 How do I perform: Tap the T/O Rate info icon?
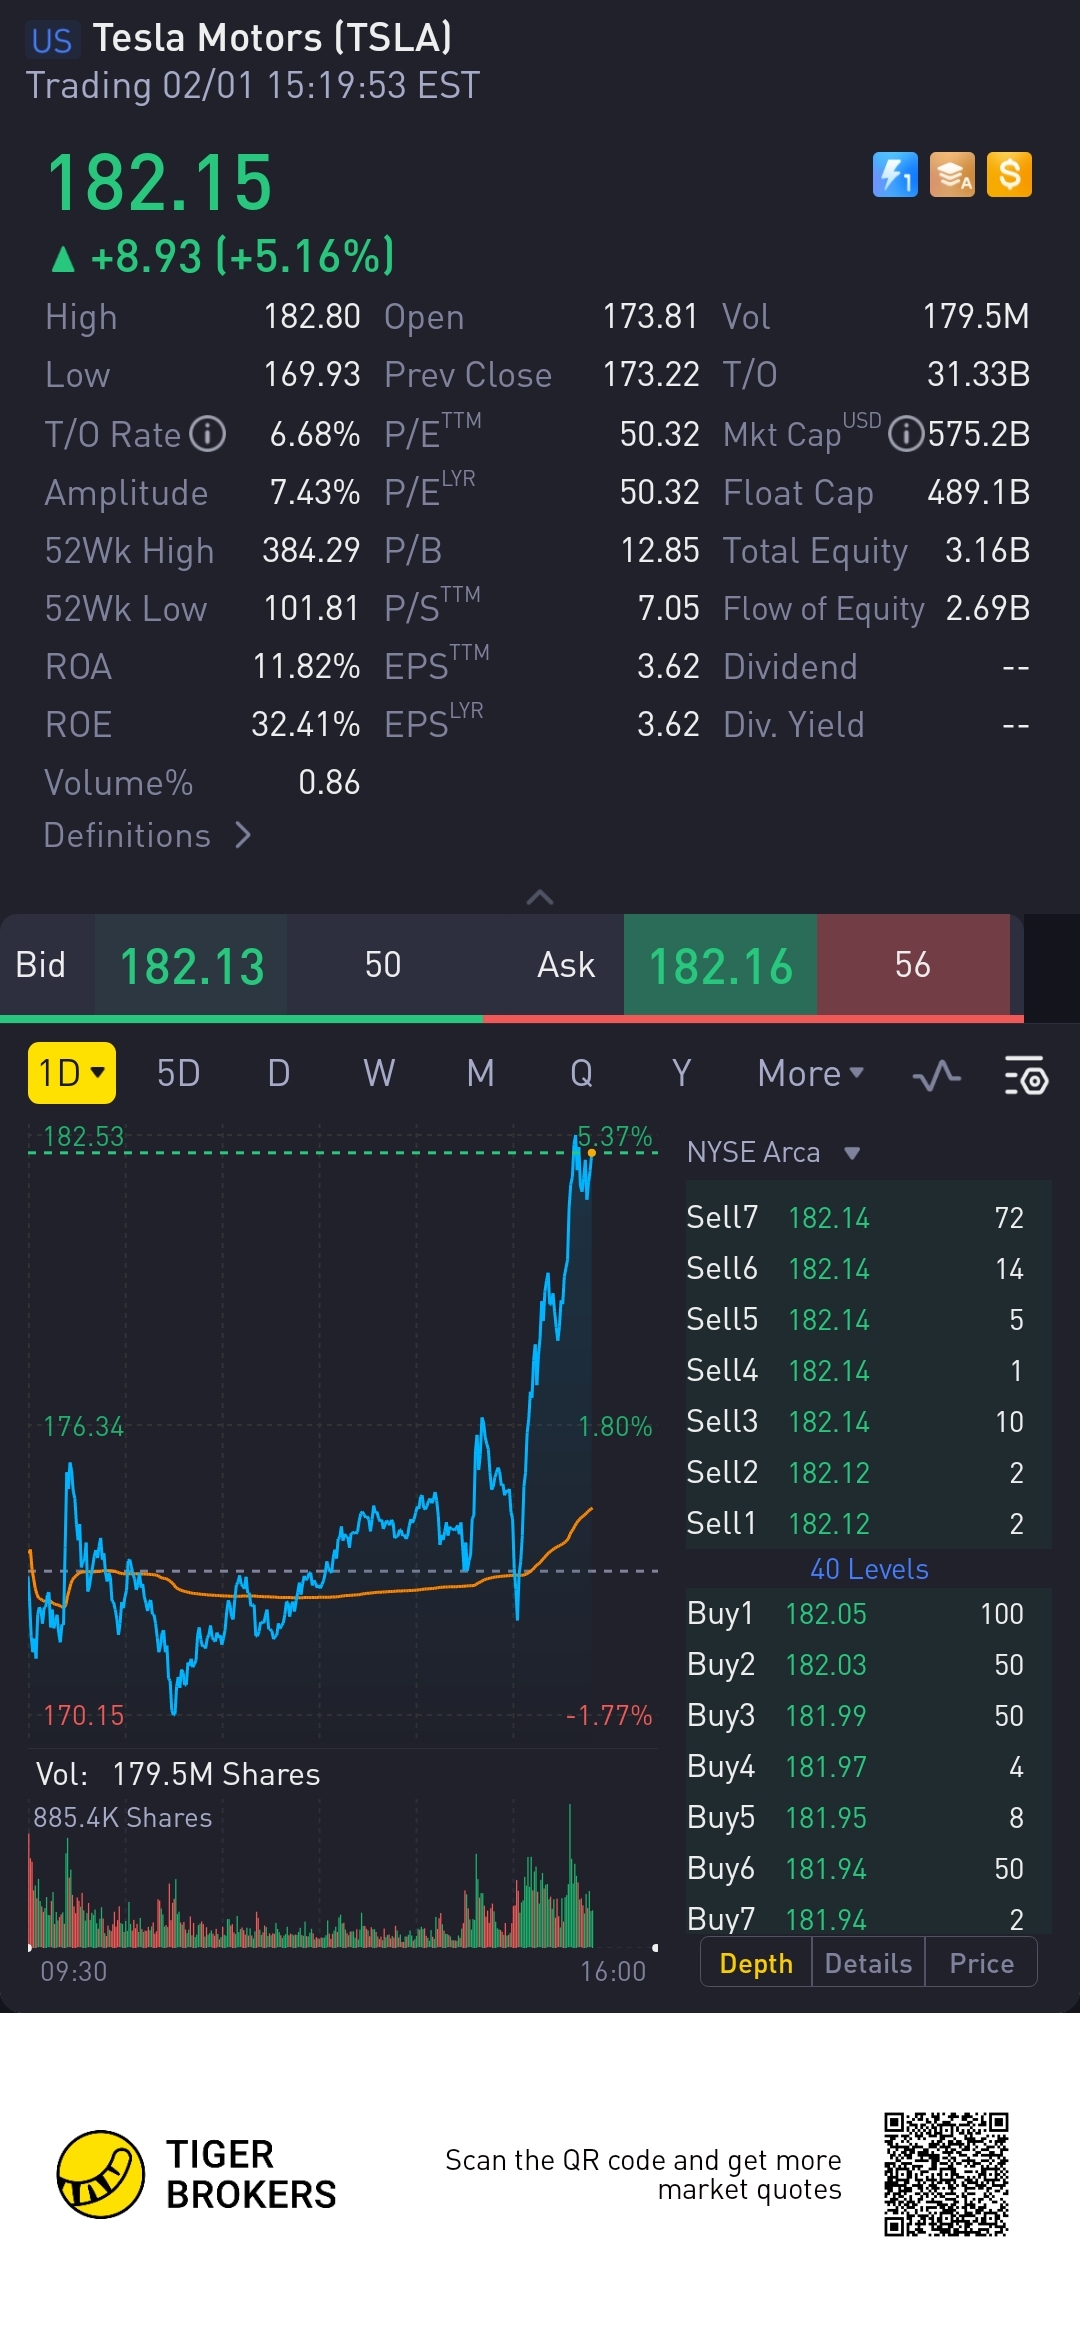(x=208, y=434)
